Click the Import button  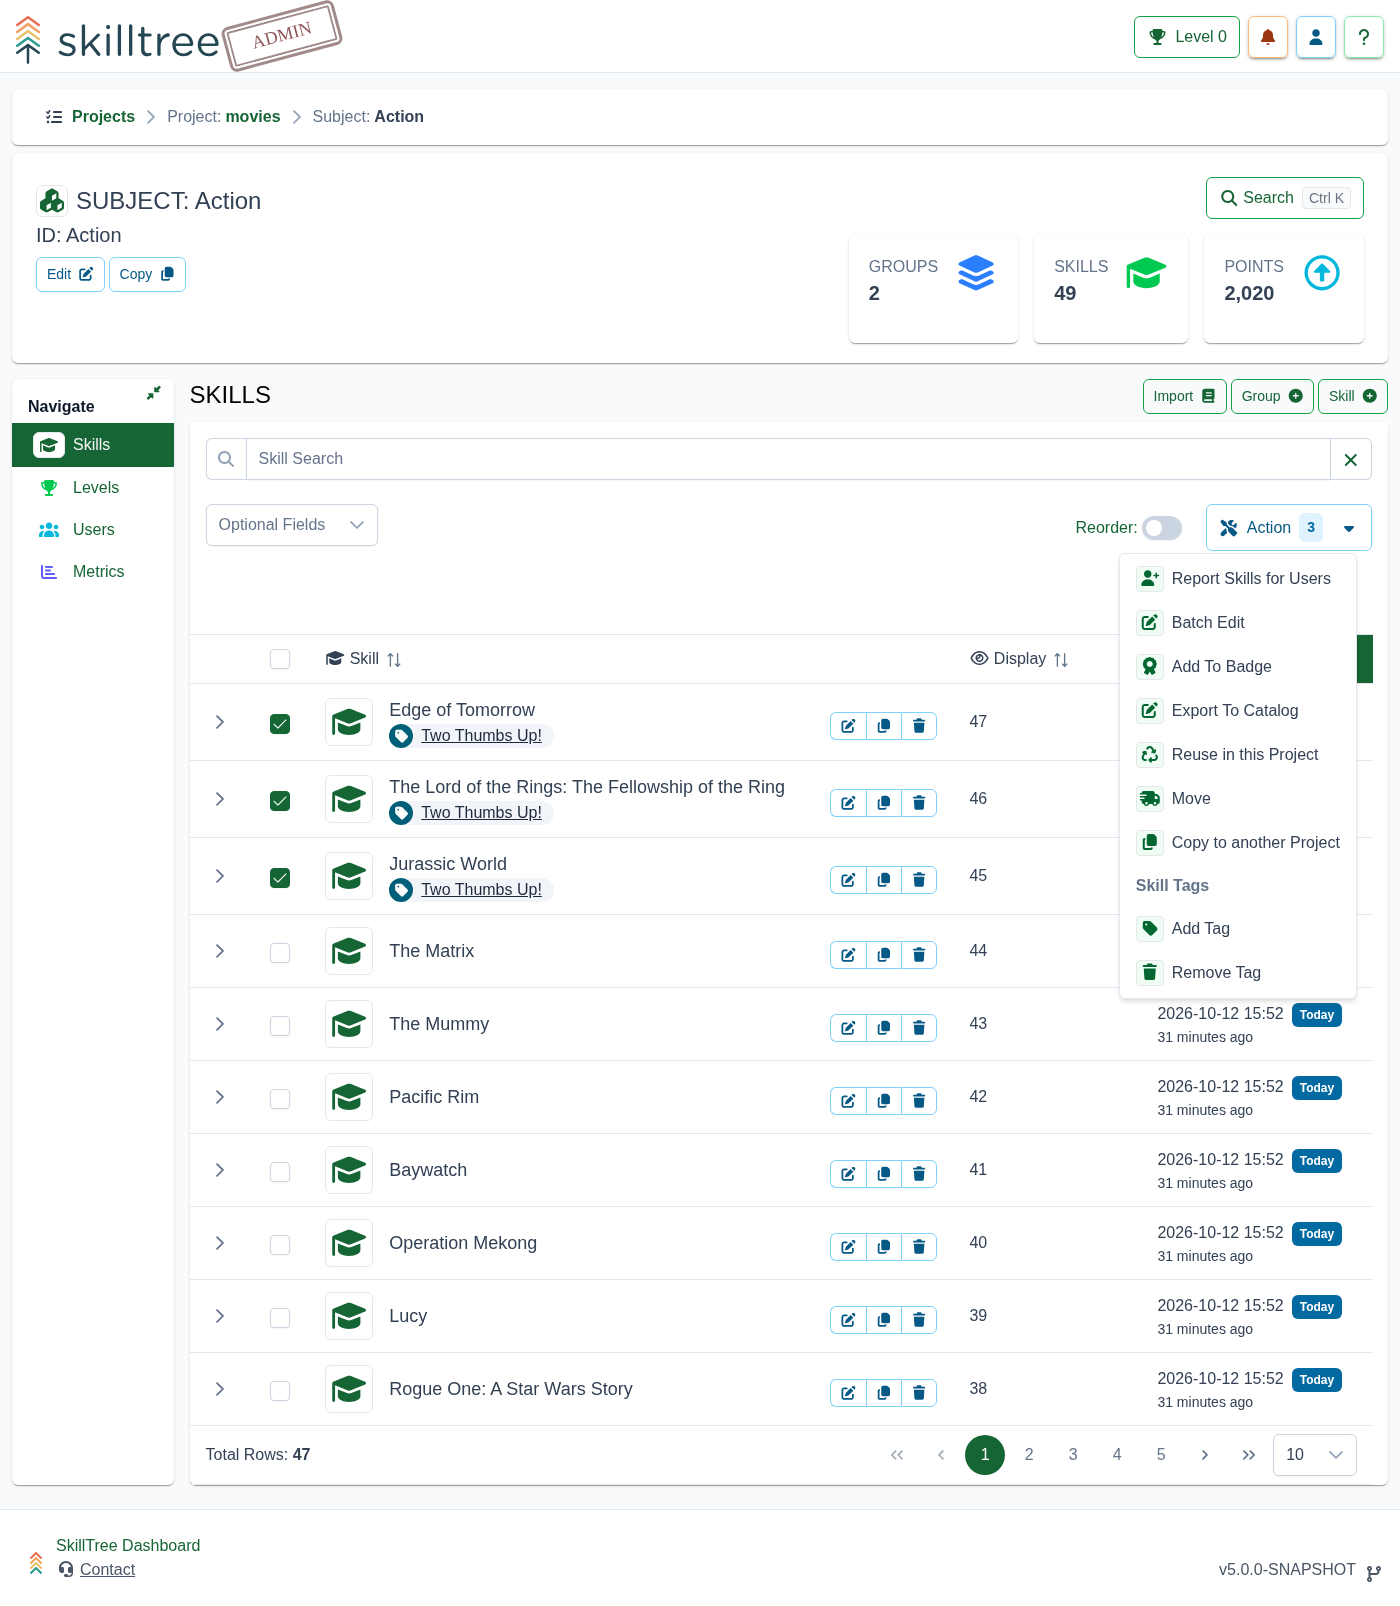click(x=1185, y=396)
